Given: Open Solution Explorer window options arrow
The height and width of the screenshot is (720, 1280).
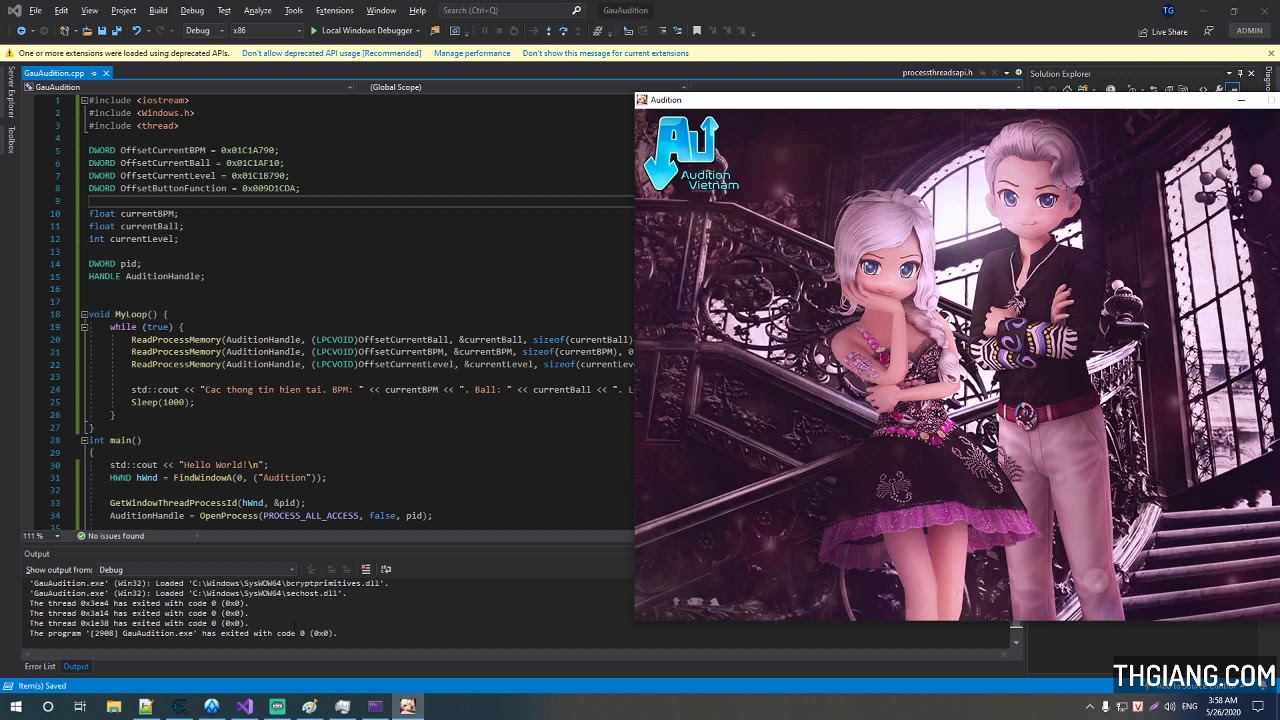Looking at the screenshot, I should click(x=1229, y=73).
